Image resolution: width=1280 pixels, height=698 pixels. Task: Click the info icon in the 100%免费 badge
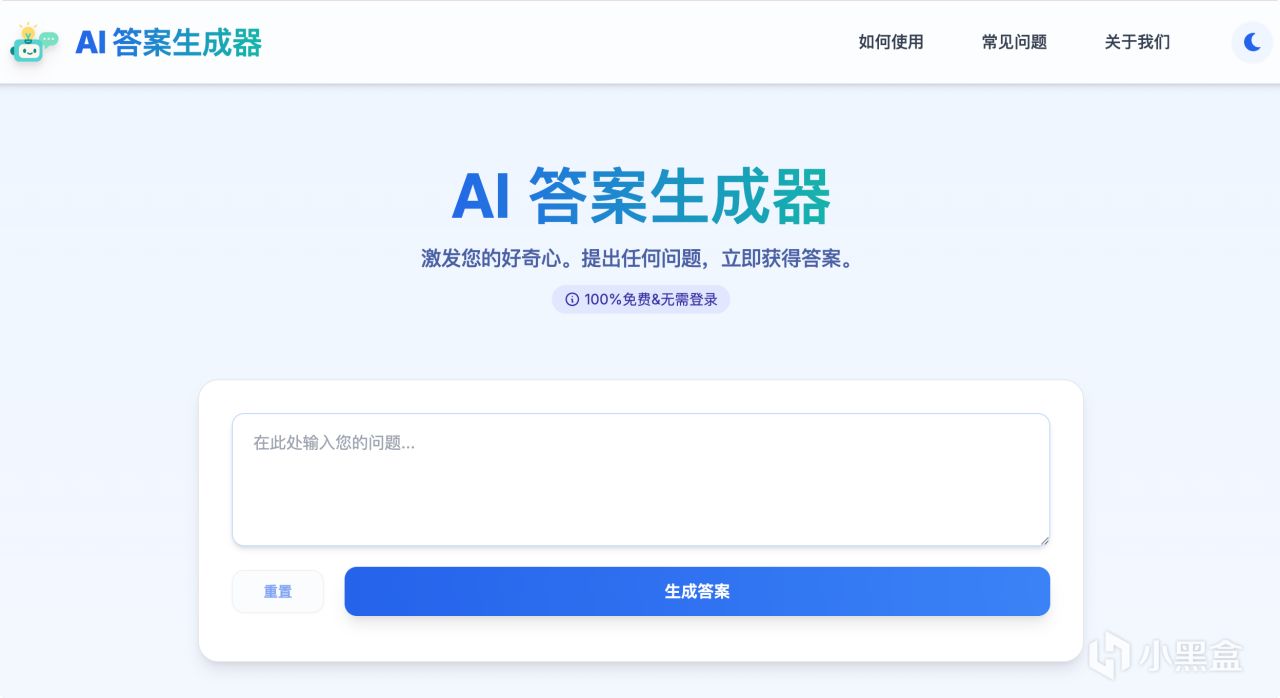coord(572,299)
